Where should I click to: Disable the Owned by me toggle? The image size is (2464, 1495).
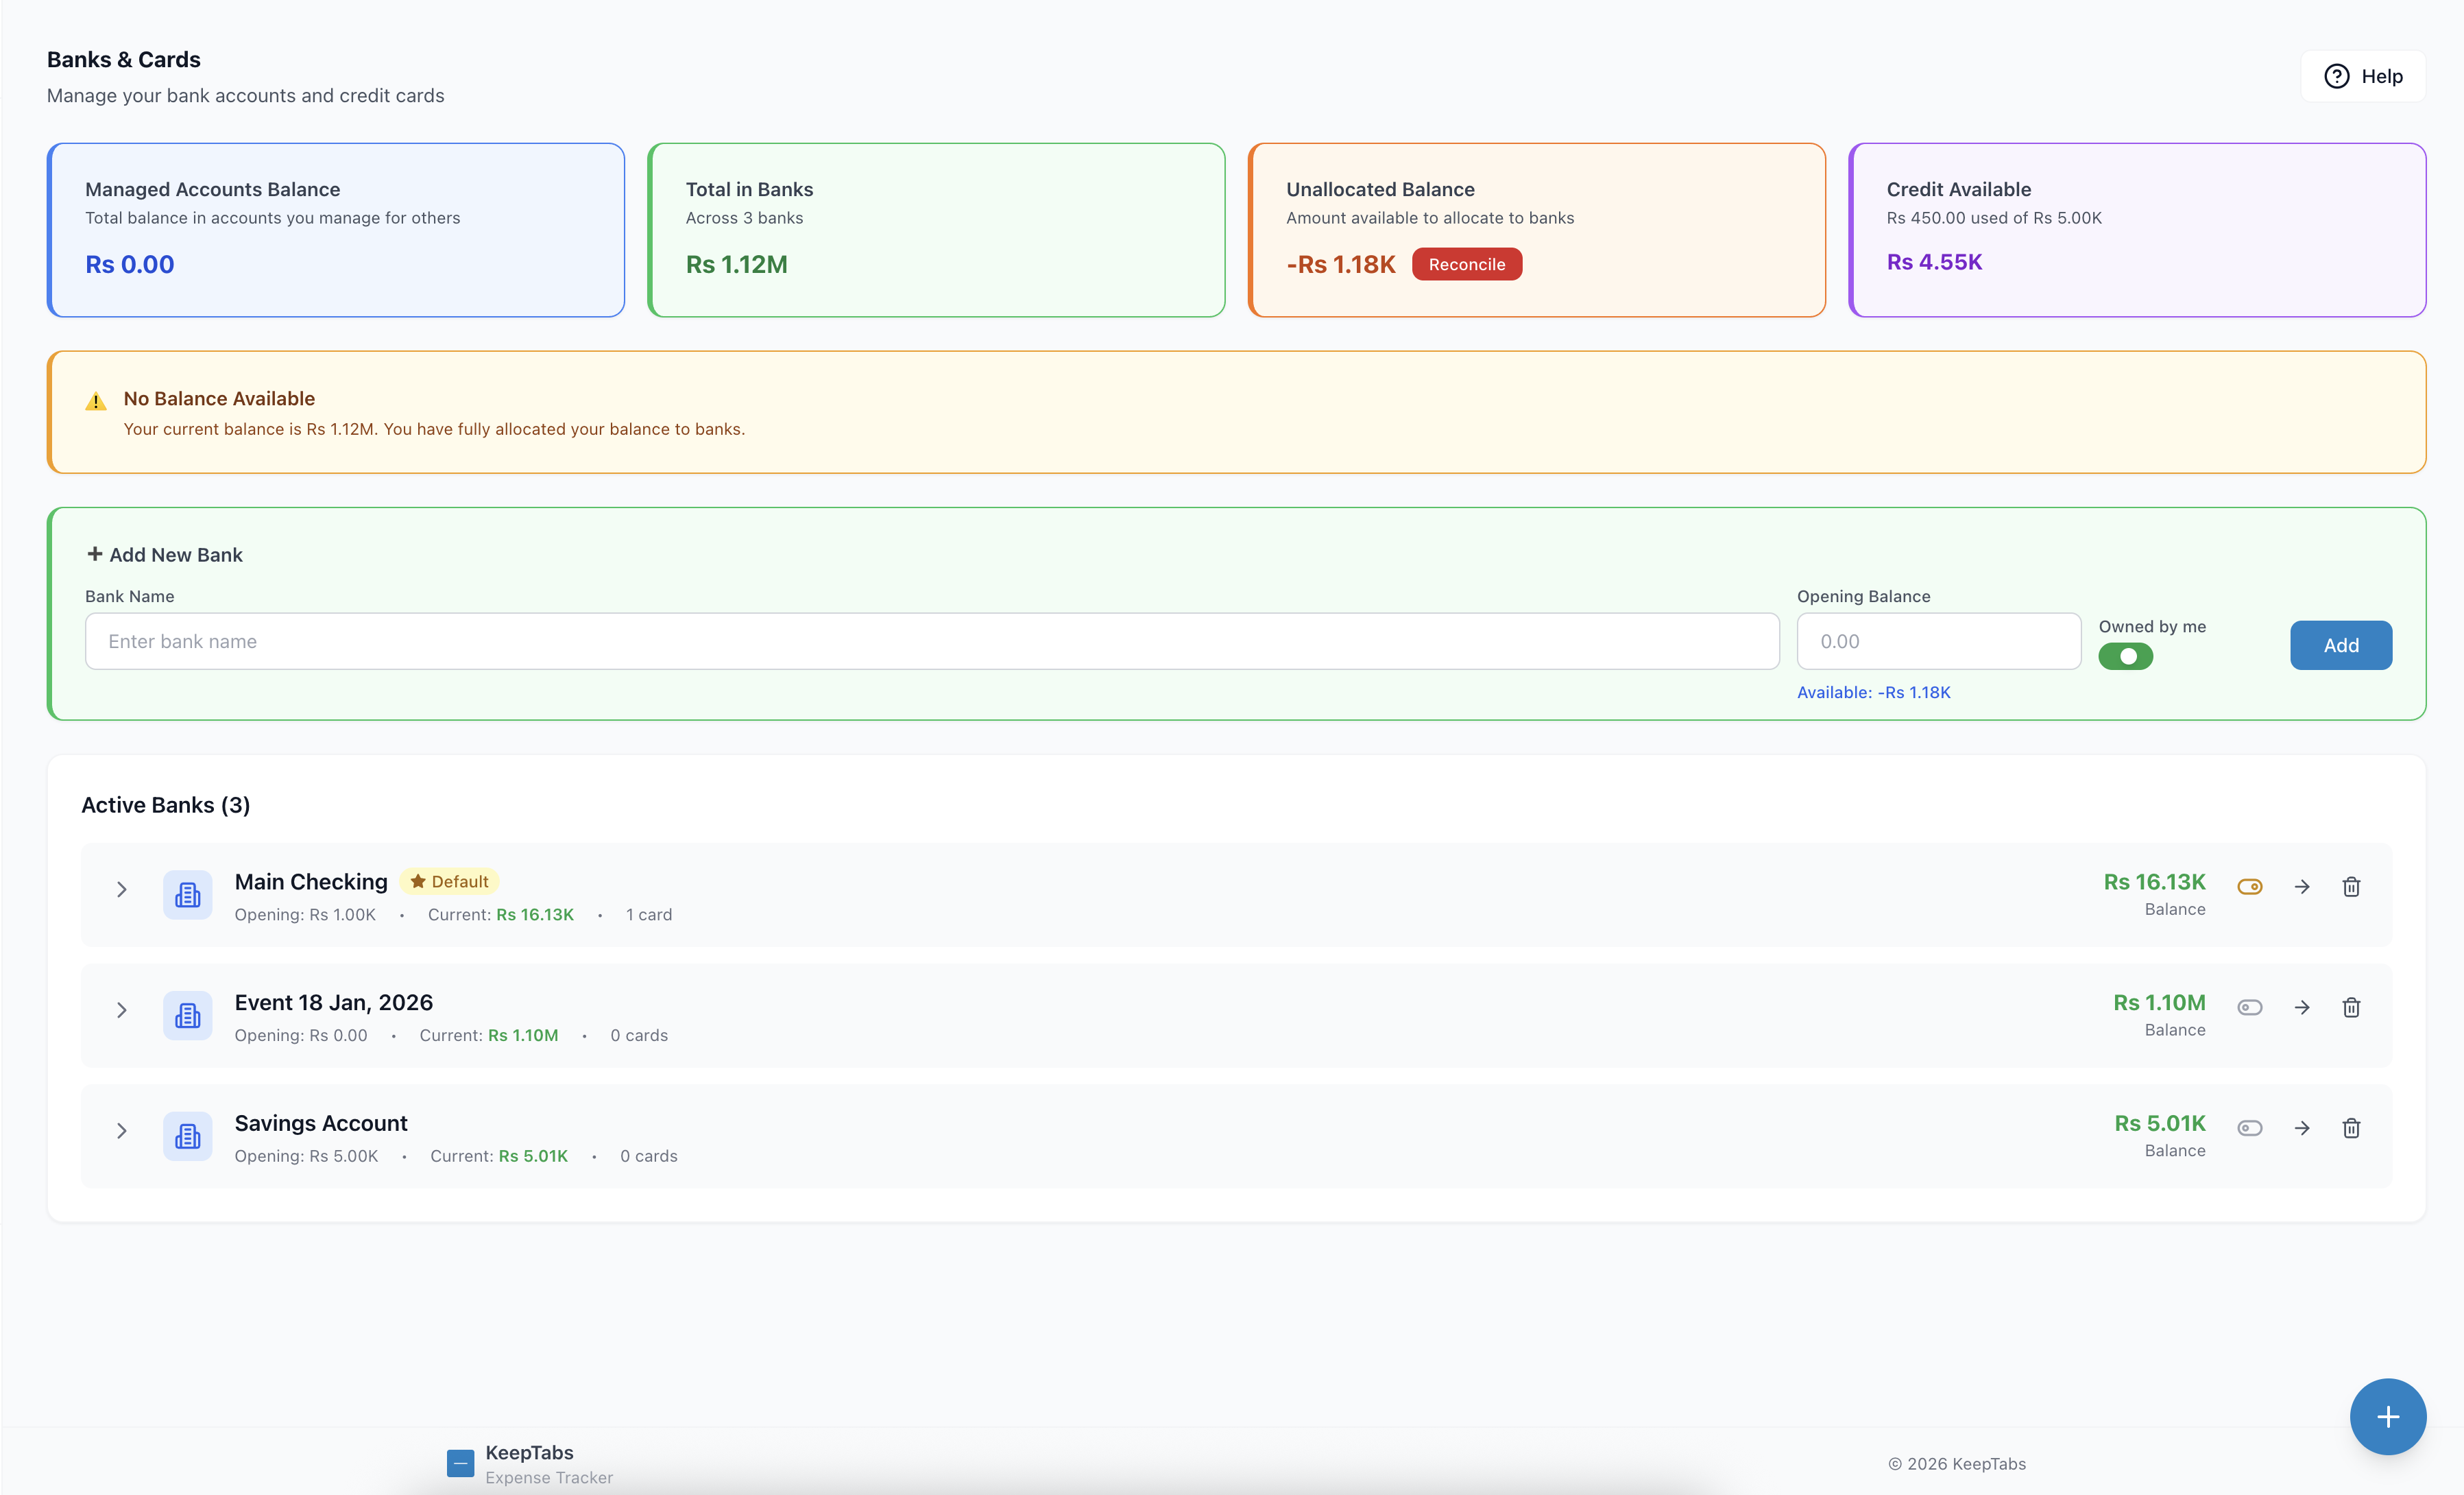point(2126,656)
